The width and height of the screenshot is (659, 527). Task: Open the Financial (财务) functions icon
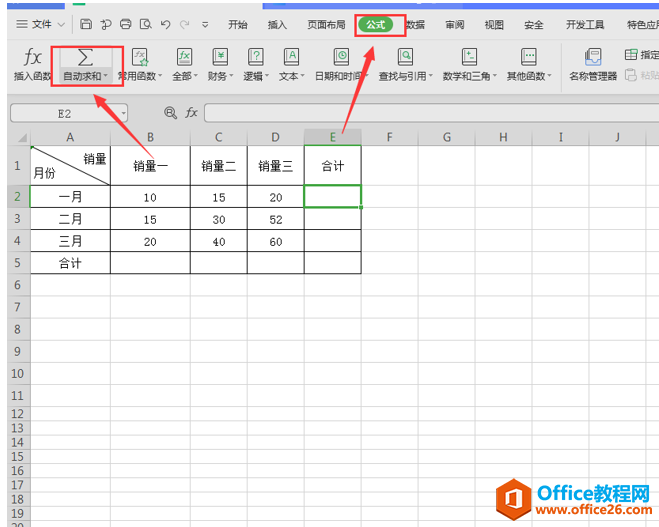point(220,57)
